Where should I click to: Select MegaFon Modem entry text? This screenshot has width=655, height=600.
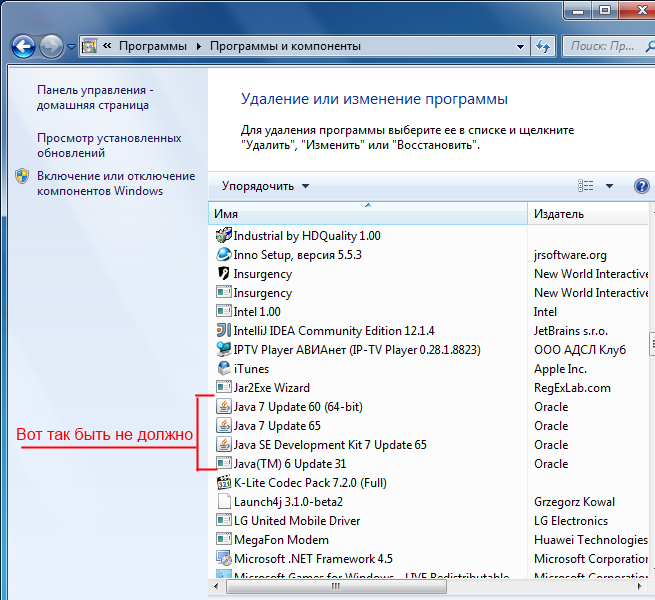click(x=281, y=540)
